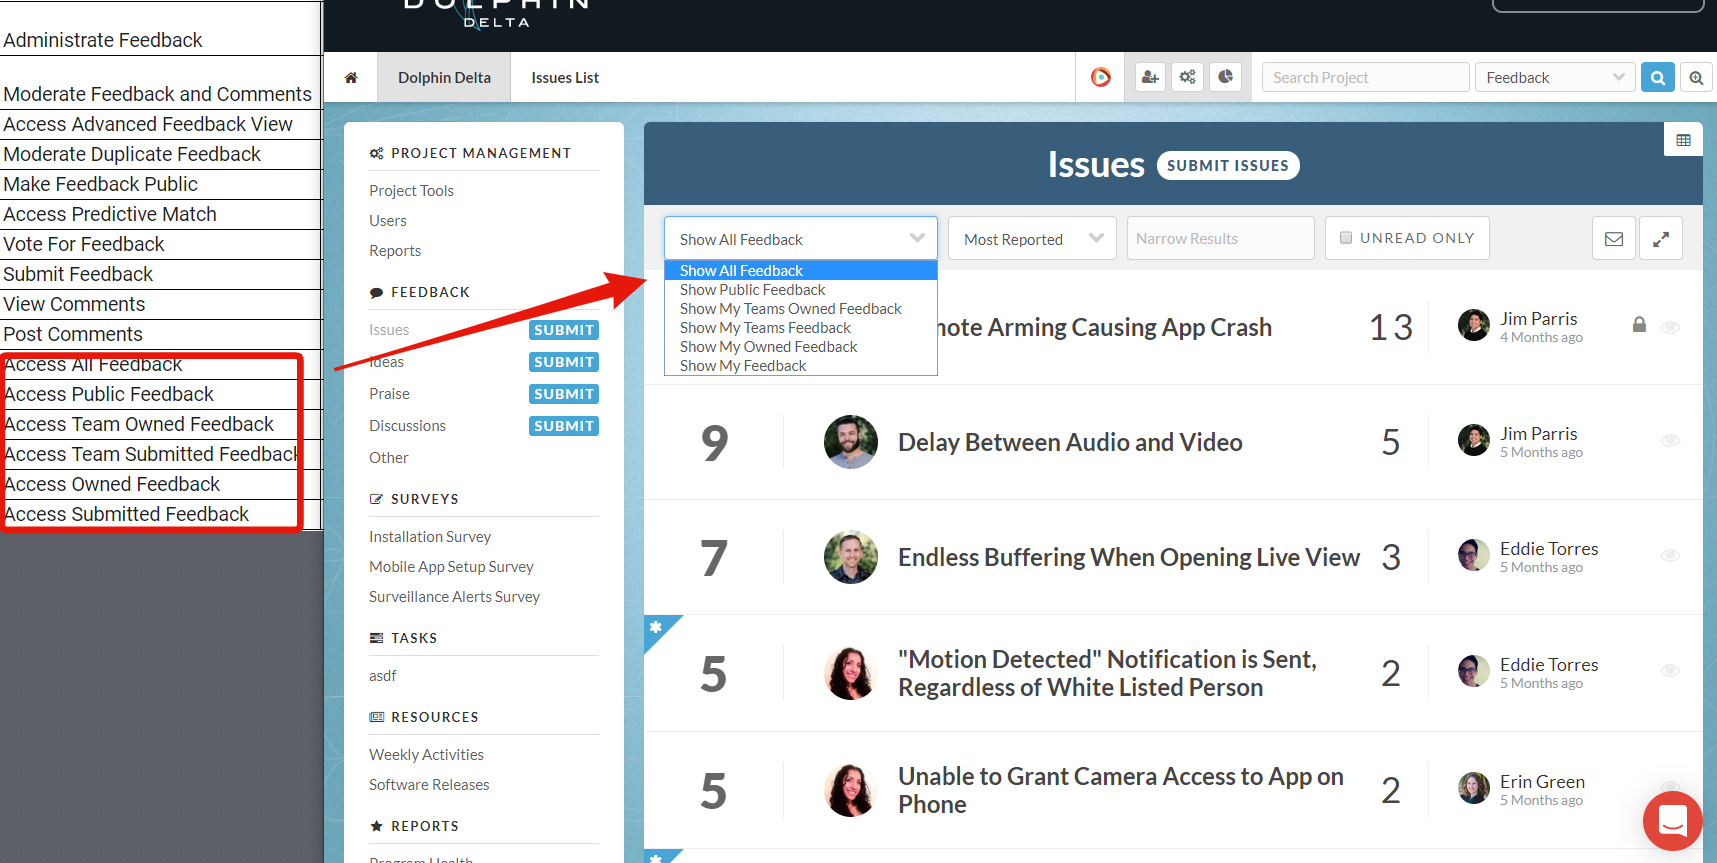
Task: Click the star flag on the 5-vote issue
Action: [x=656, y=627]
